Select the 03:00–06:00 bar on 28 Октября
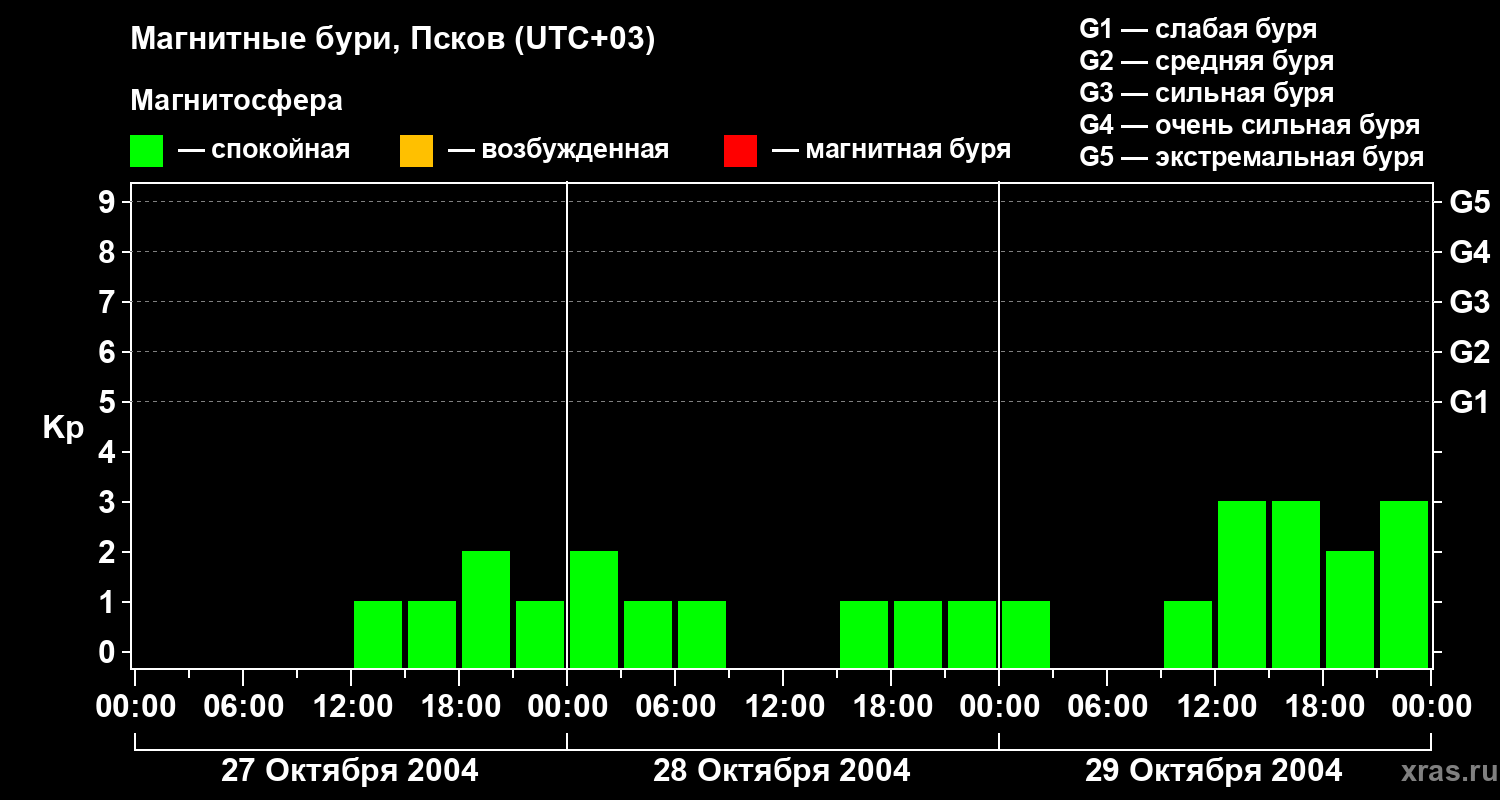 coord(648,634)
